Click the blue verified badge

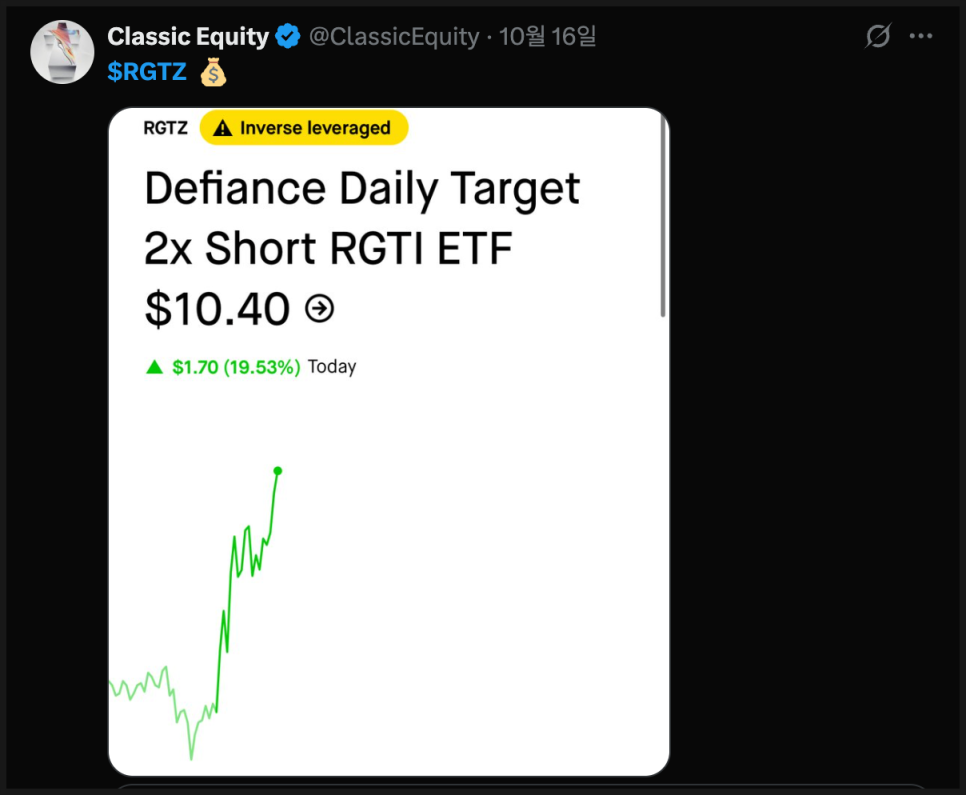(288, 37)
